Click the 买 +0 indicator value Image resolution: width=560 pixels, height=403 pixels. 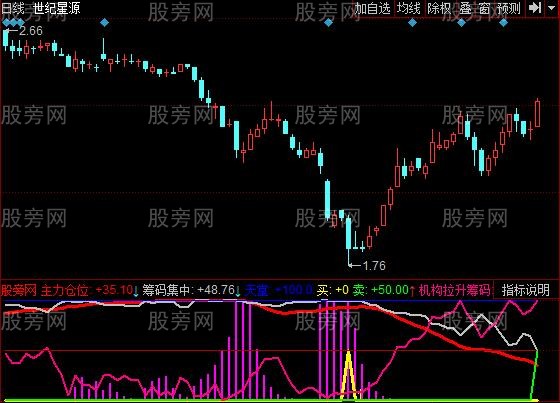pos(332,290)
